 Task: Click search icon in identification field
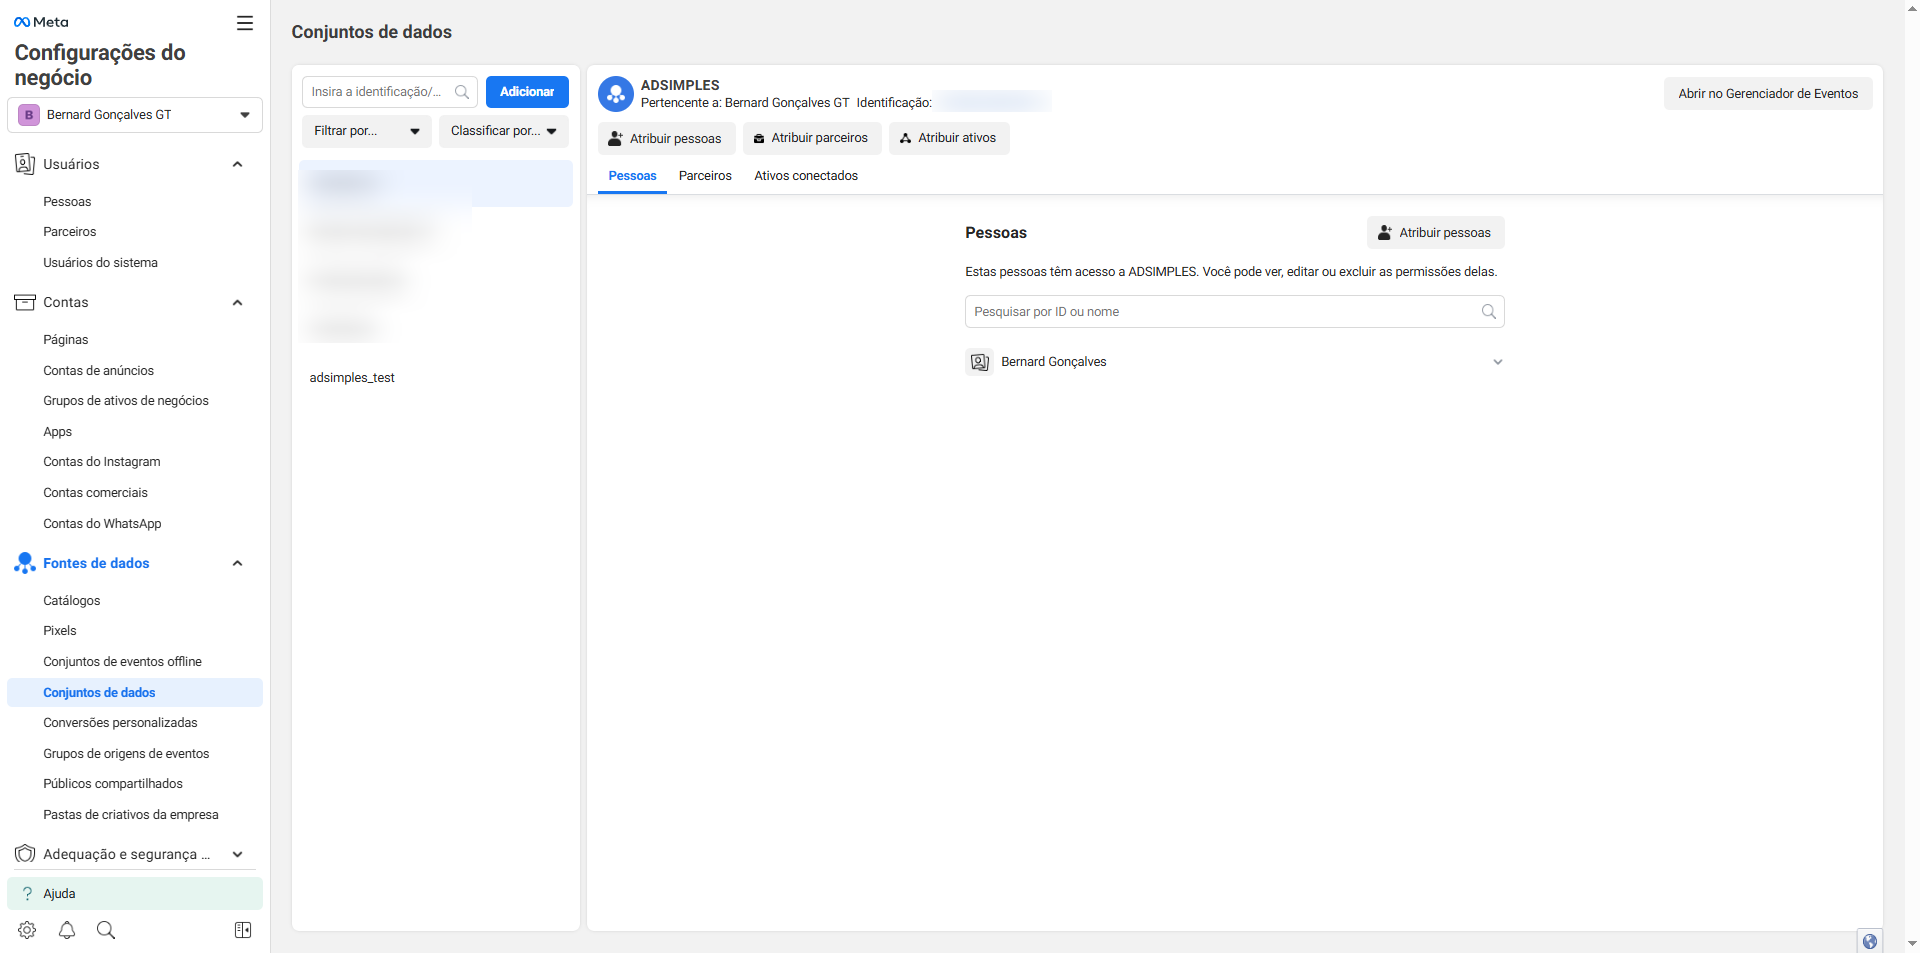pos(462,92)
